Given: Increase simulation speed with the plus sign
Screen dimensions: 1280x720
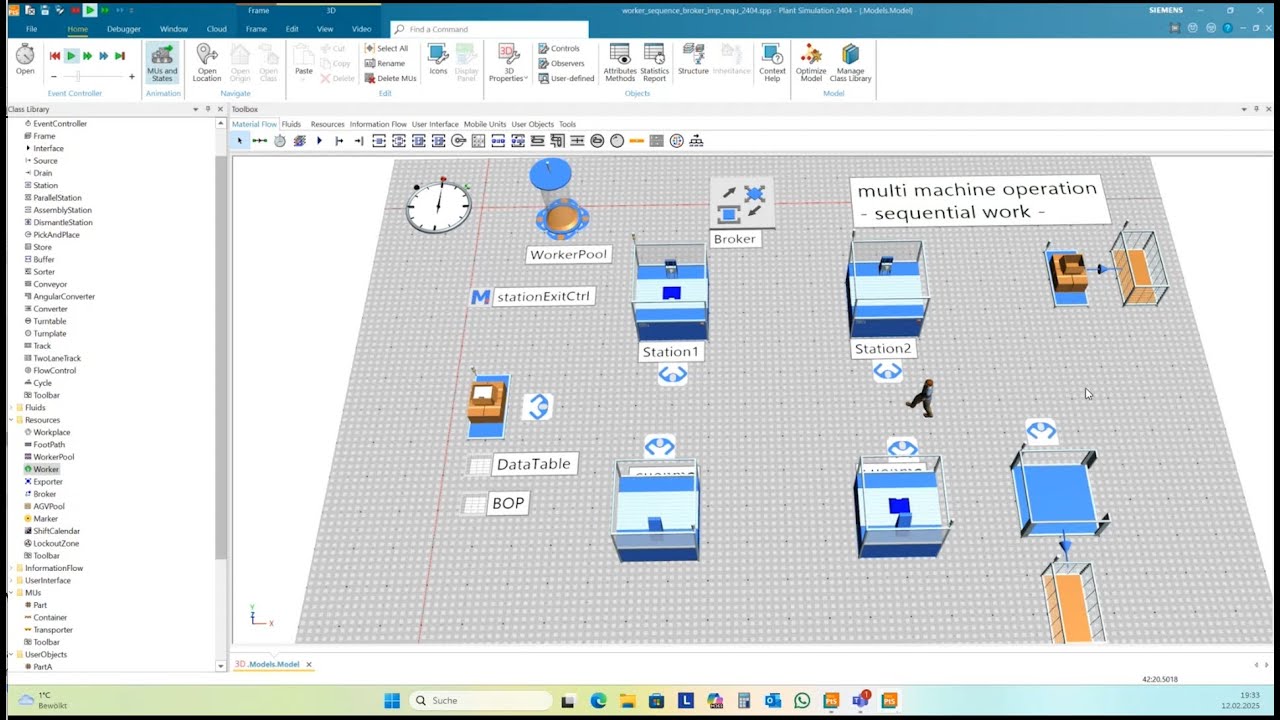Looking at the screenshot, I should [131, 76].
